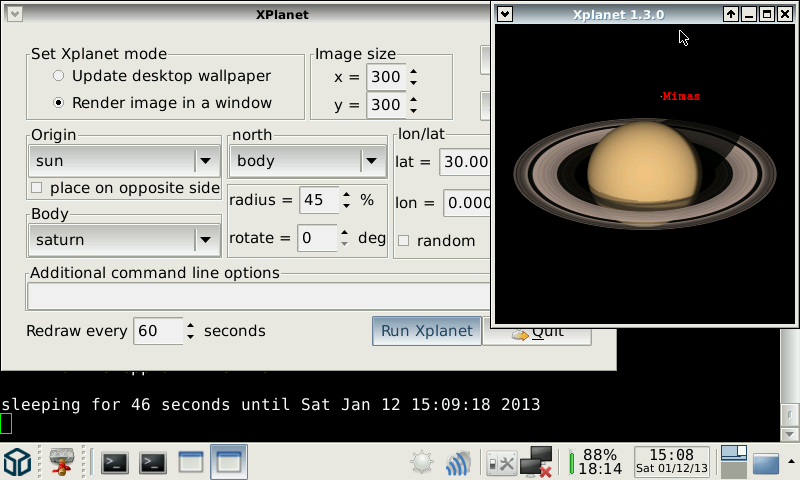The image size is (800, 480).
Task: Open the start menu cube icon
Action: [17, 462]
